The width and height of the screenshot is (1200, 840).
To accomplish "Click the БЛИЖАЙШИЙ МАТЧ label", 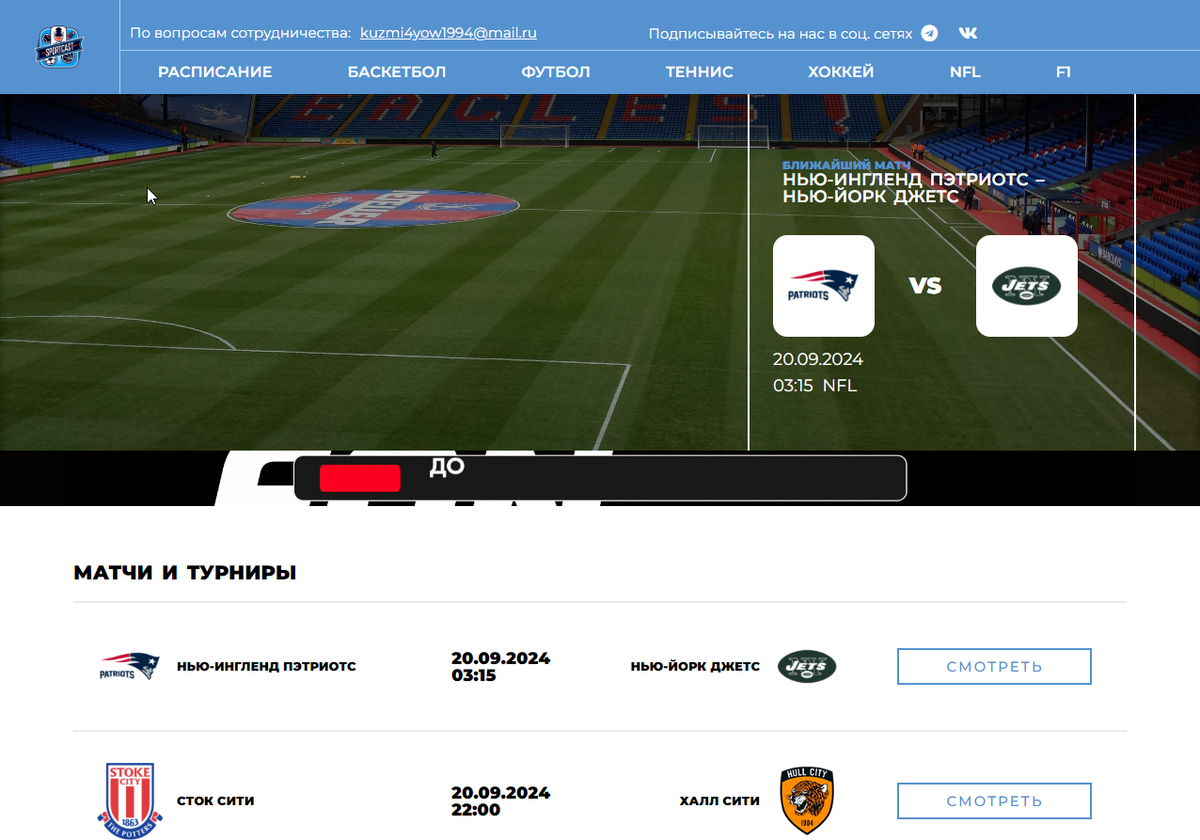I will [847, 165].
